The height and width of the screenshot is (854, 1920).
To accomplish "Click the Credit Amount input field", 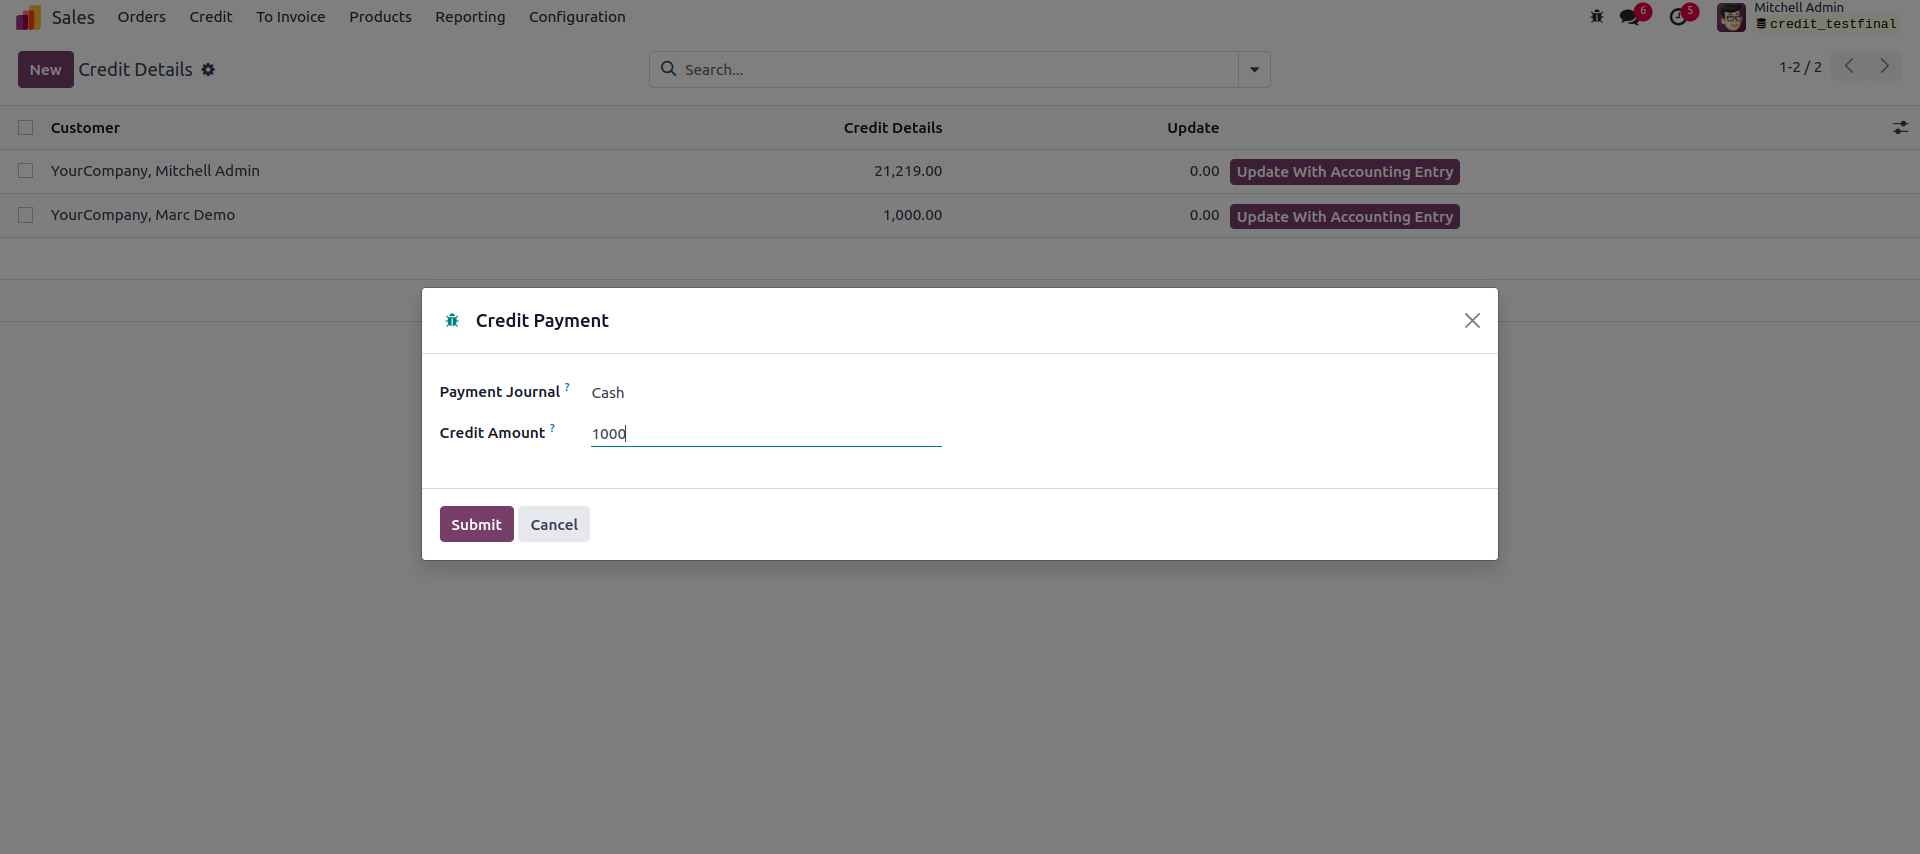I will tap(766, 433).
